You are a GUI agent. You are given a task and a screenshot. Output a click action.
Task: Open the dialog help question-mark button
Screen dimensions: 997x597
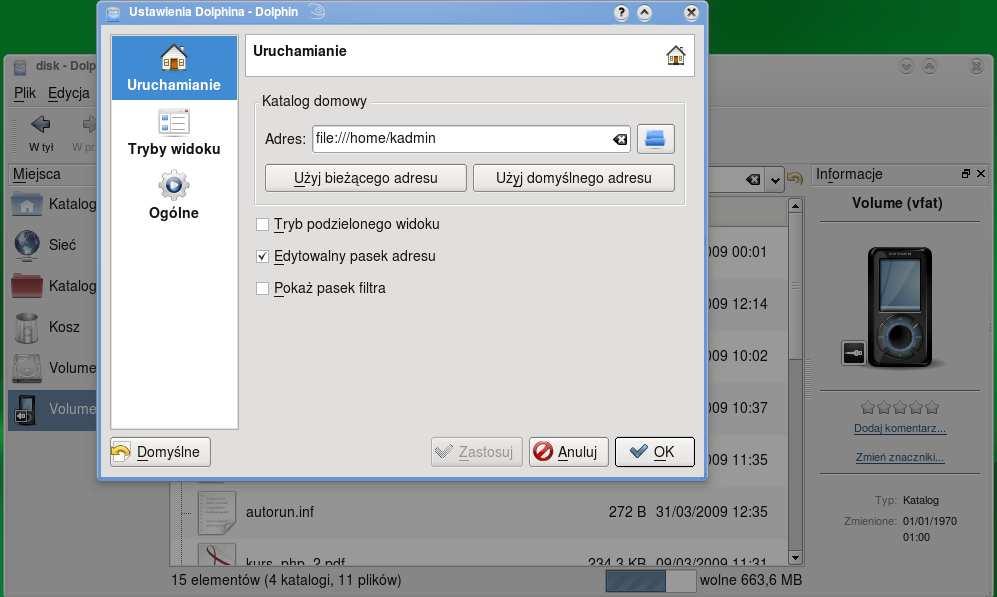[621, 13]
